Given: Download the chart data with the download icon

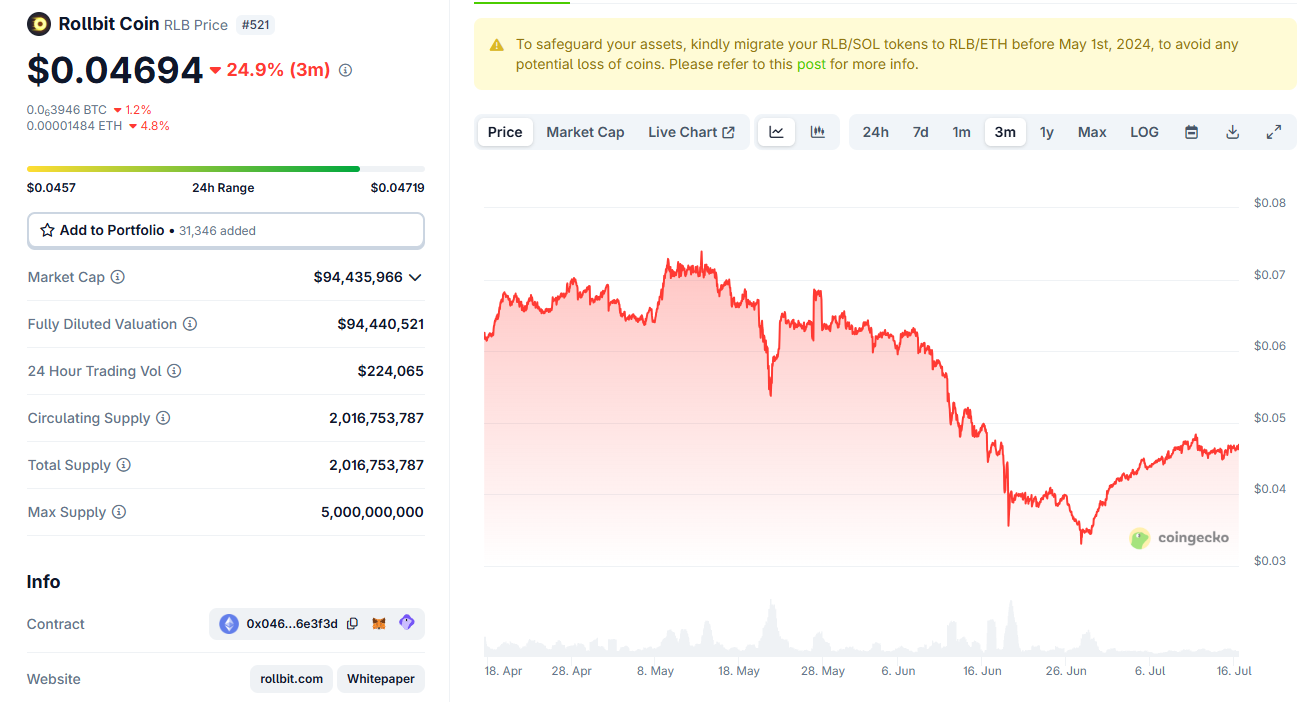Looking at the screenshot, I should point(1233,132).
